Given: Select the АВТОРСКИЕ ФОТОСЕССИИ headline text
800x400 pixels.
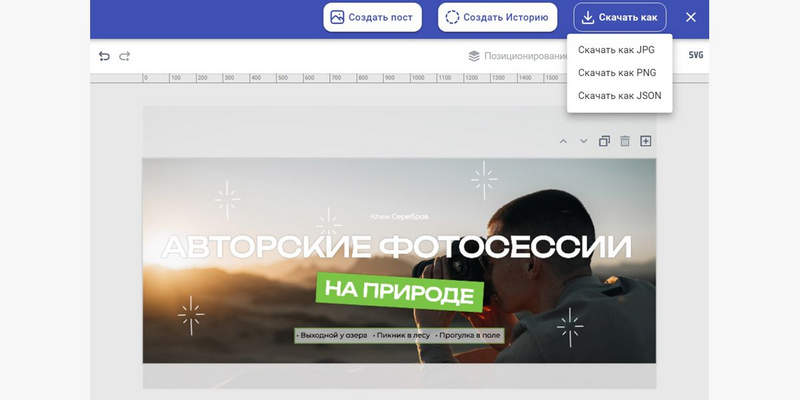Looking at the screenshot, I should 396,247.
